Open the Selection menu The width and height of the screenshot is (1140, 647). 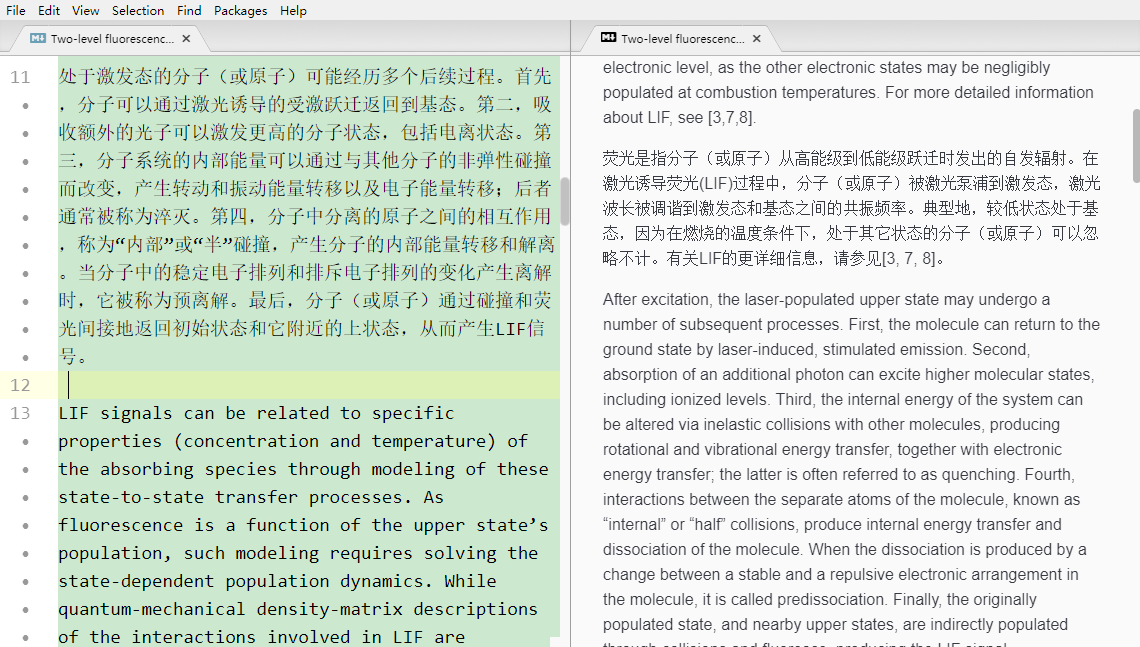138,11
